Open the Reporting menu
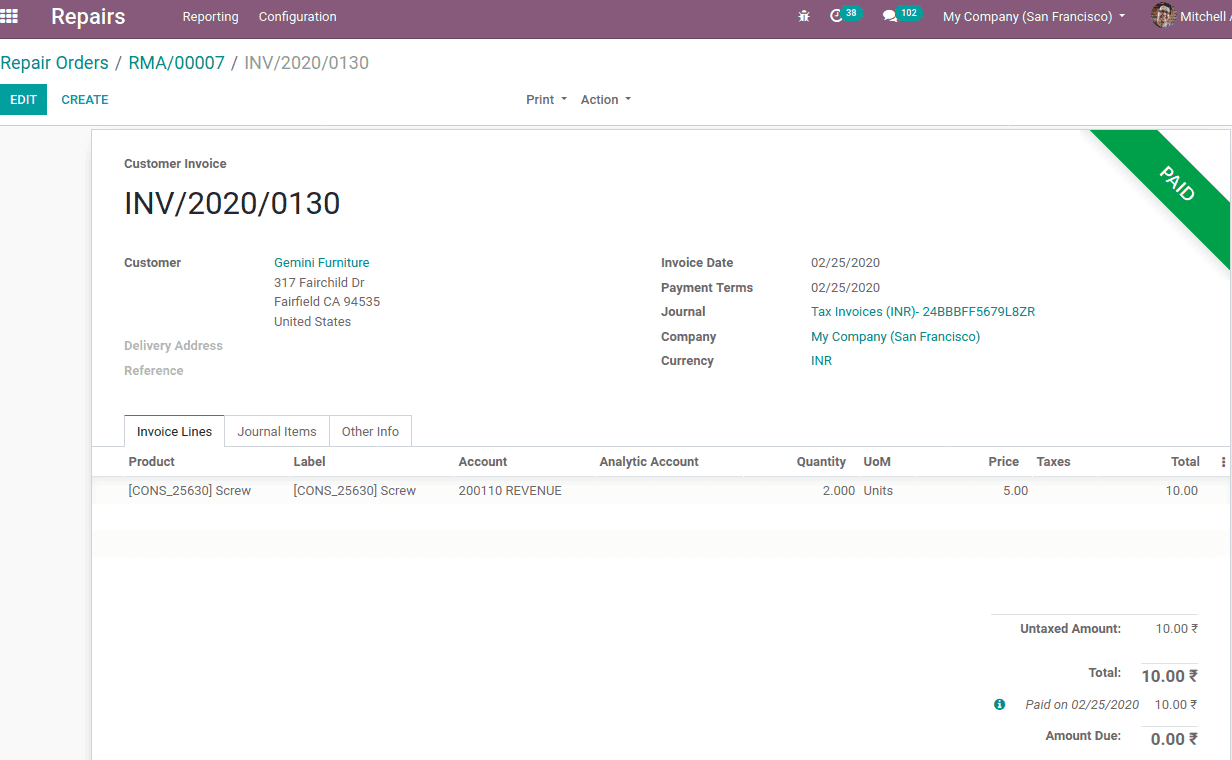 [210, 17]
